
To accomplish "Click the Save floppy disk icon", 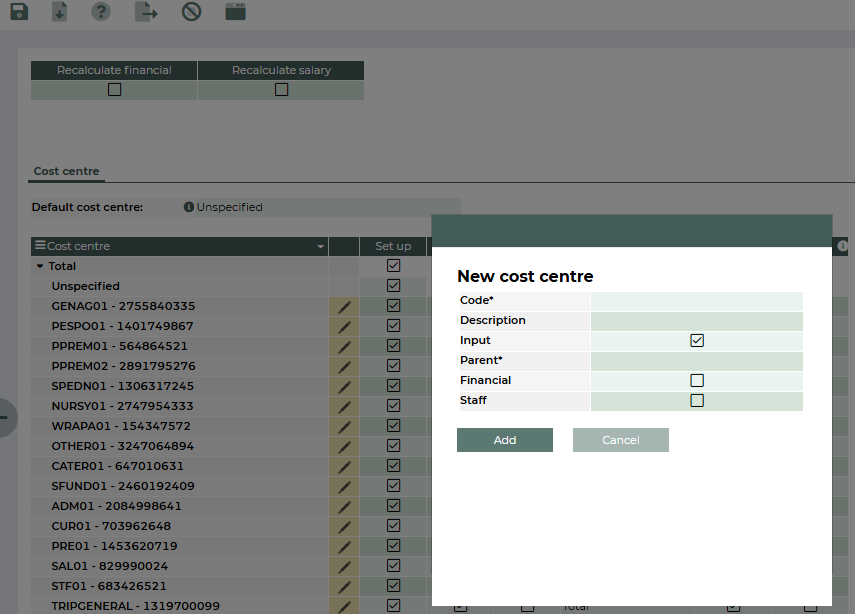I will click(x=19, y=12).
